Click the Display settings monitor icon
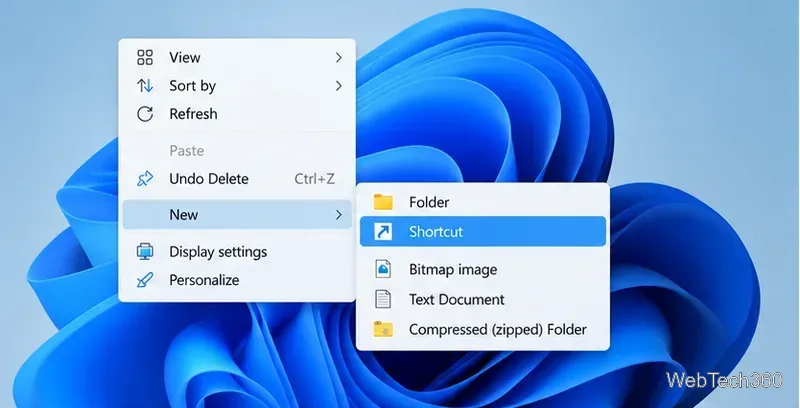Screen dimensions: 800x408 (x=145, y=252)
